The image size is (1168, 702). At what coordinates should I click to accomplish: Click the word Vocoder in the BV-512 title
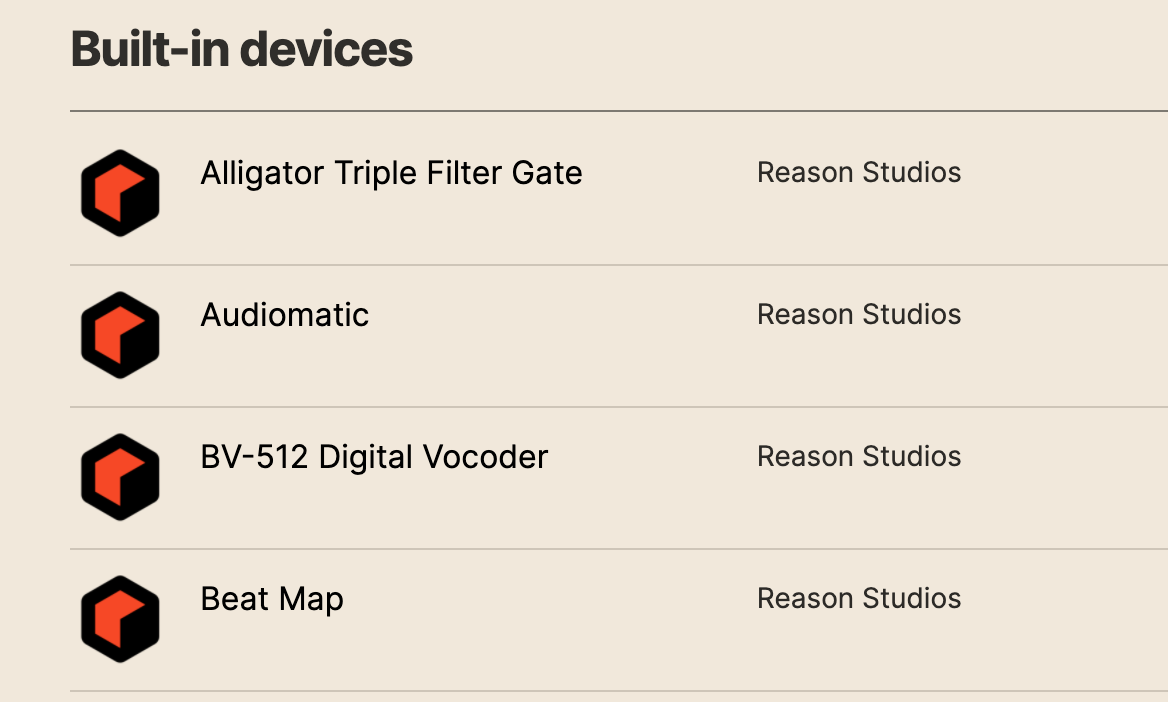tap(485, 457)
